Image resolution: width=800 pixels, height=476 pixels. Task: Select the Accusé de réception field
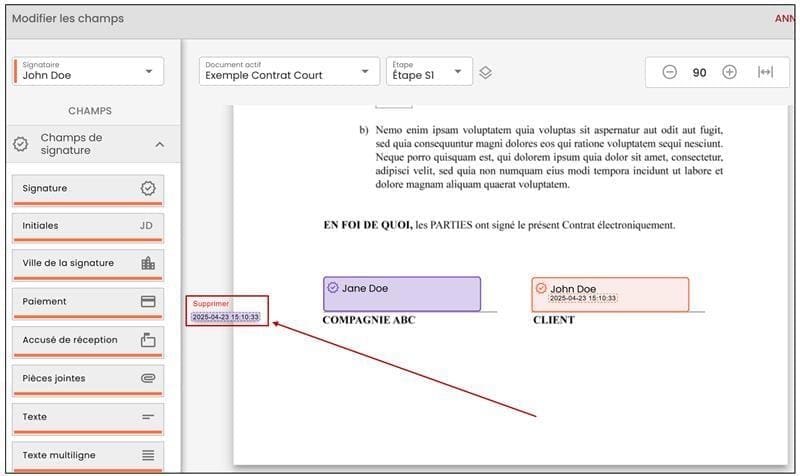88,340
